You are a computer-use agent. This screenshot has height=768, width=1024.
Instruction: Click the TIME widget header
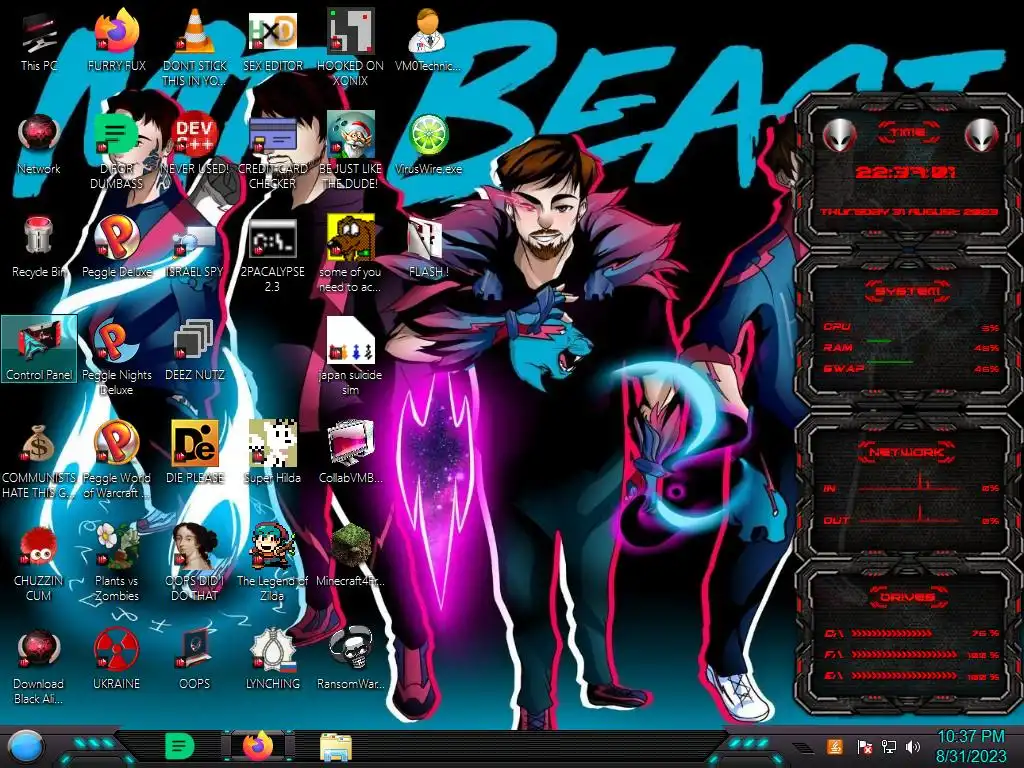[907, 132]
